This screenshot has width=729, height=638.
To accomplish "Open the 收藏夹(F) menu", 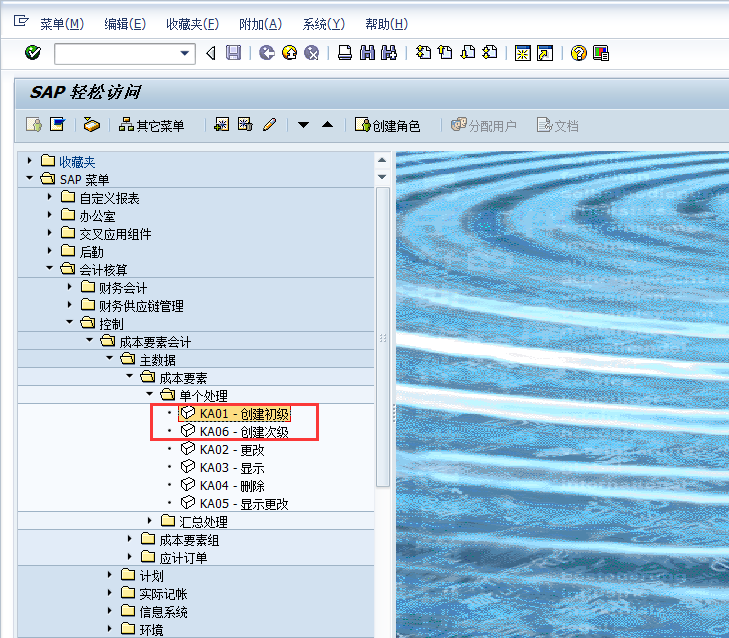I will [192, 24].
